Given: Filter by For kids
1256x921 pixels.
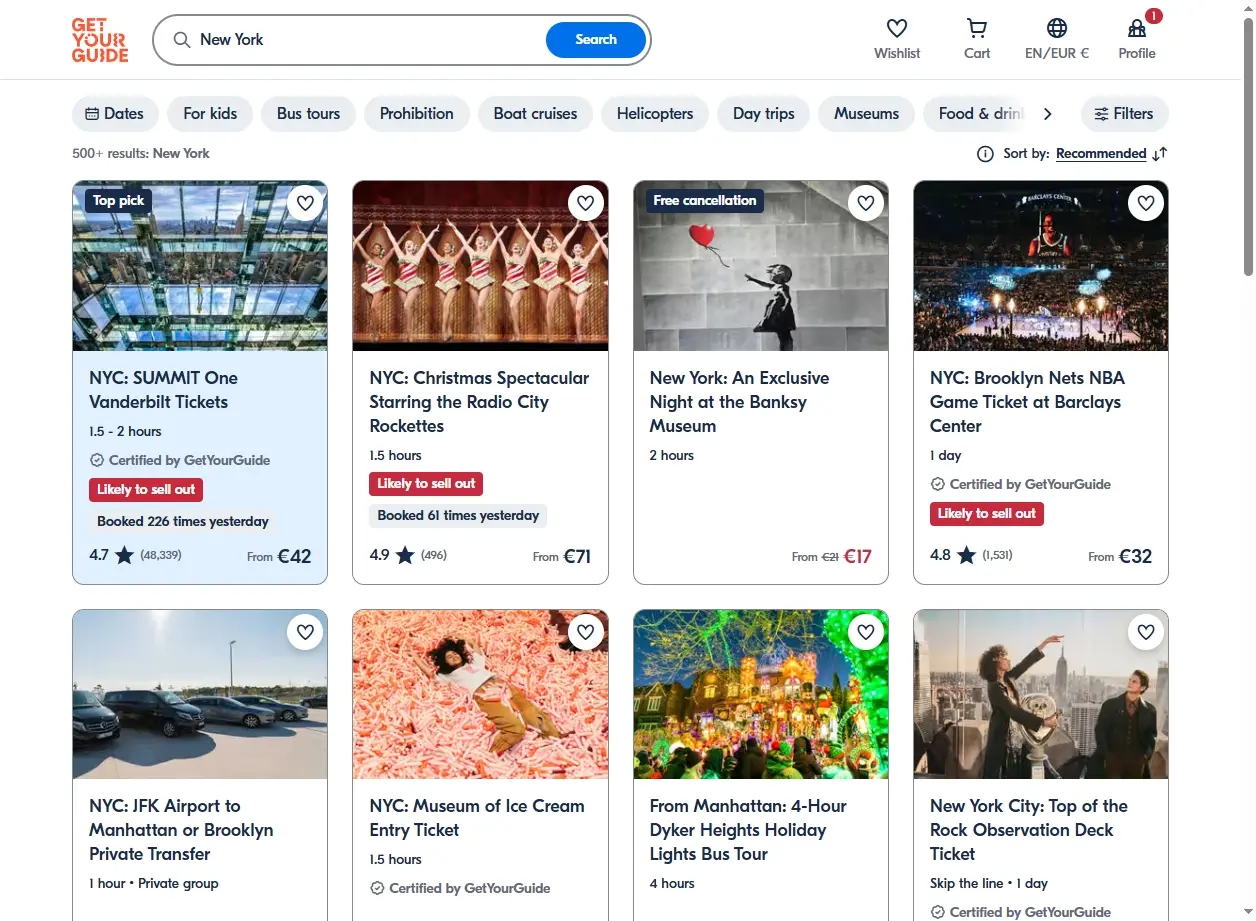Looking at the screenshot, I should coord(210,114).
